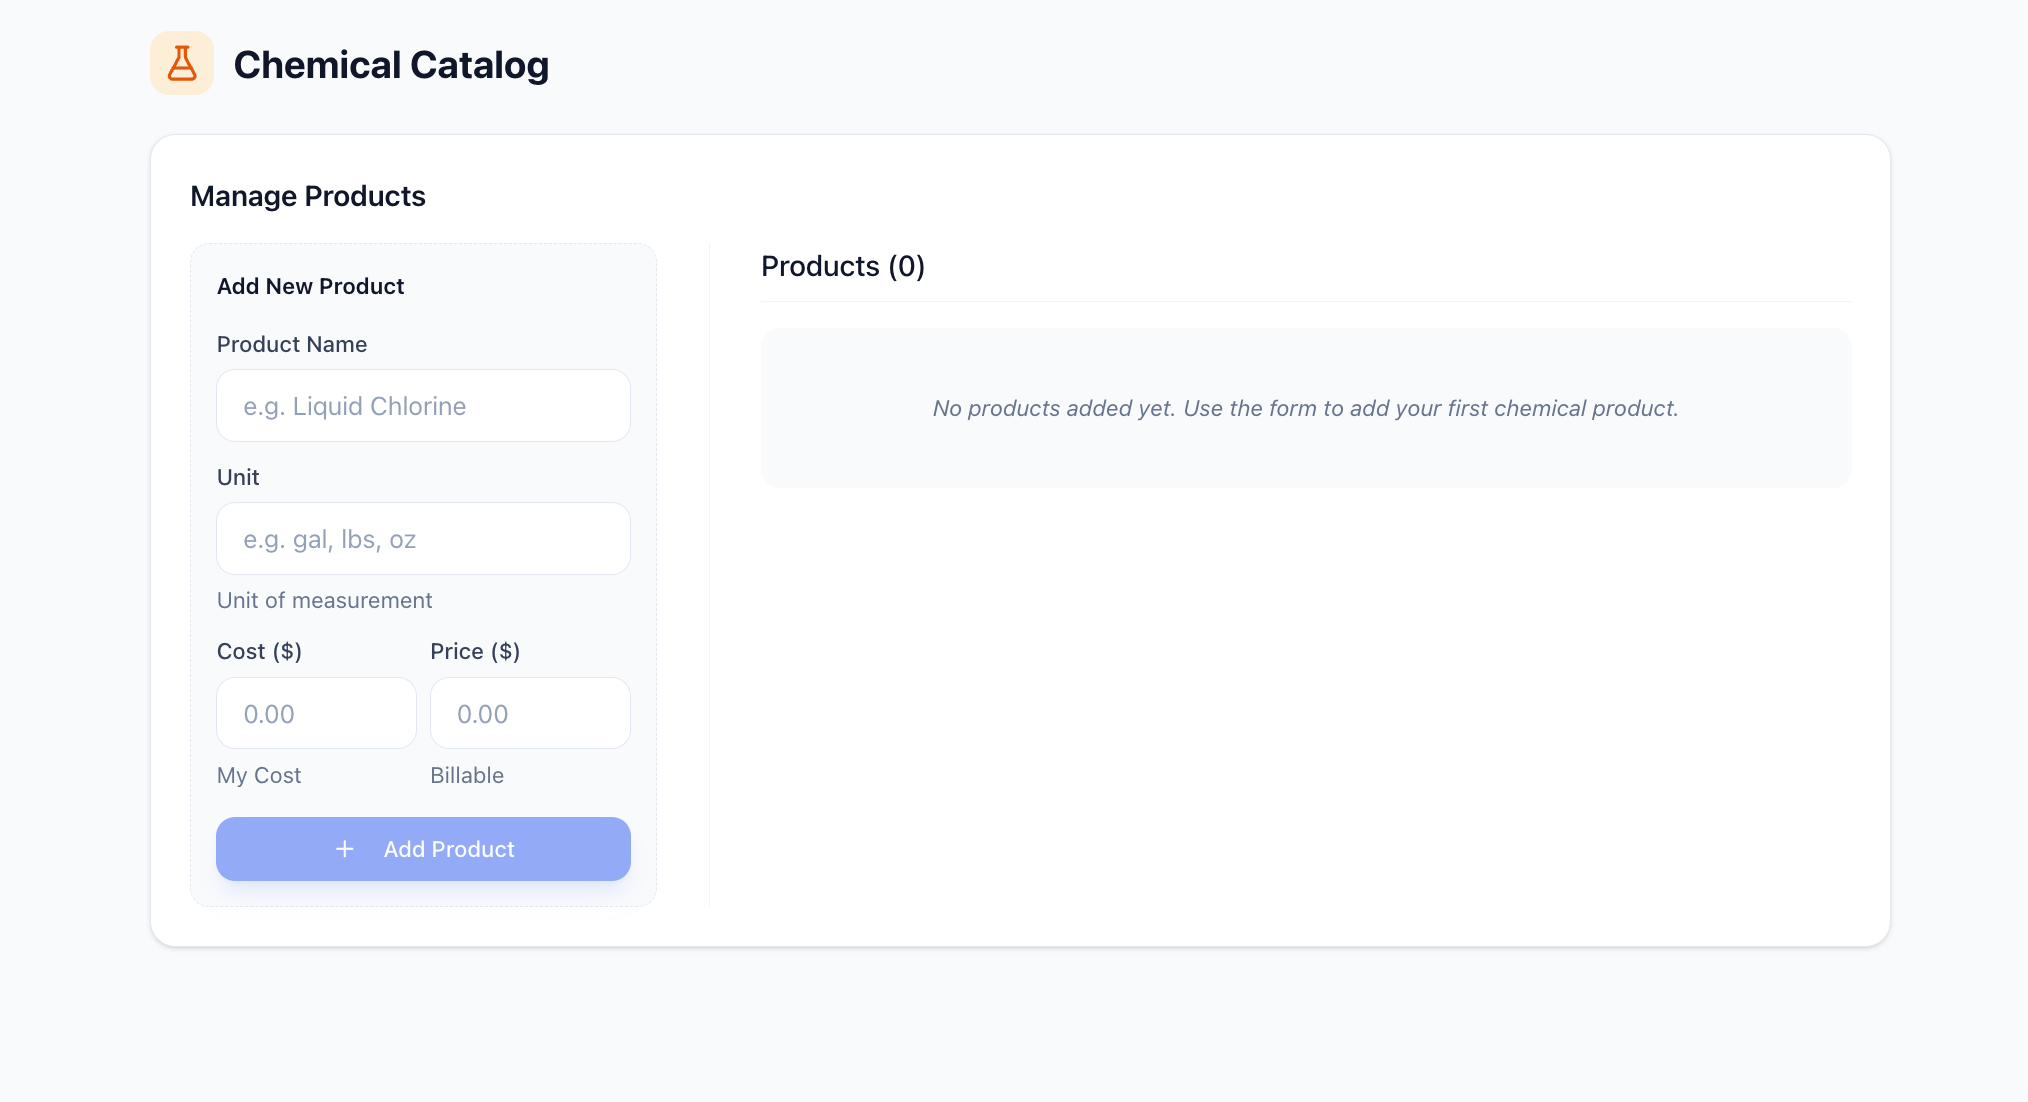The image size is (2028, 1102).
Task: Click the Manage Products heading
Action: (308, 196)
